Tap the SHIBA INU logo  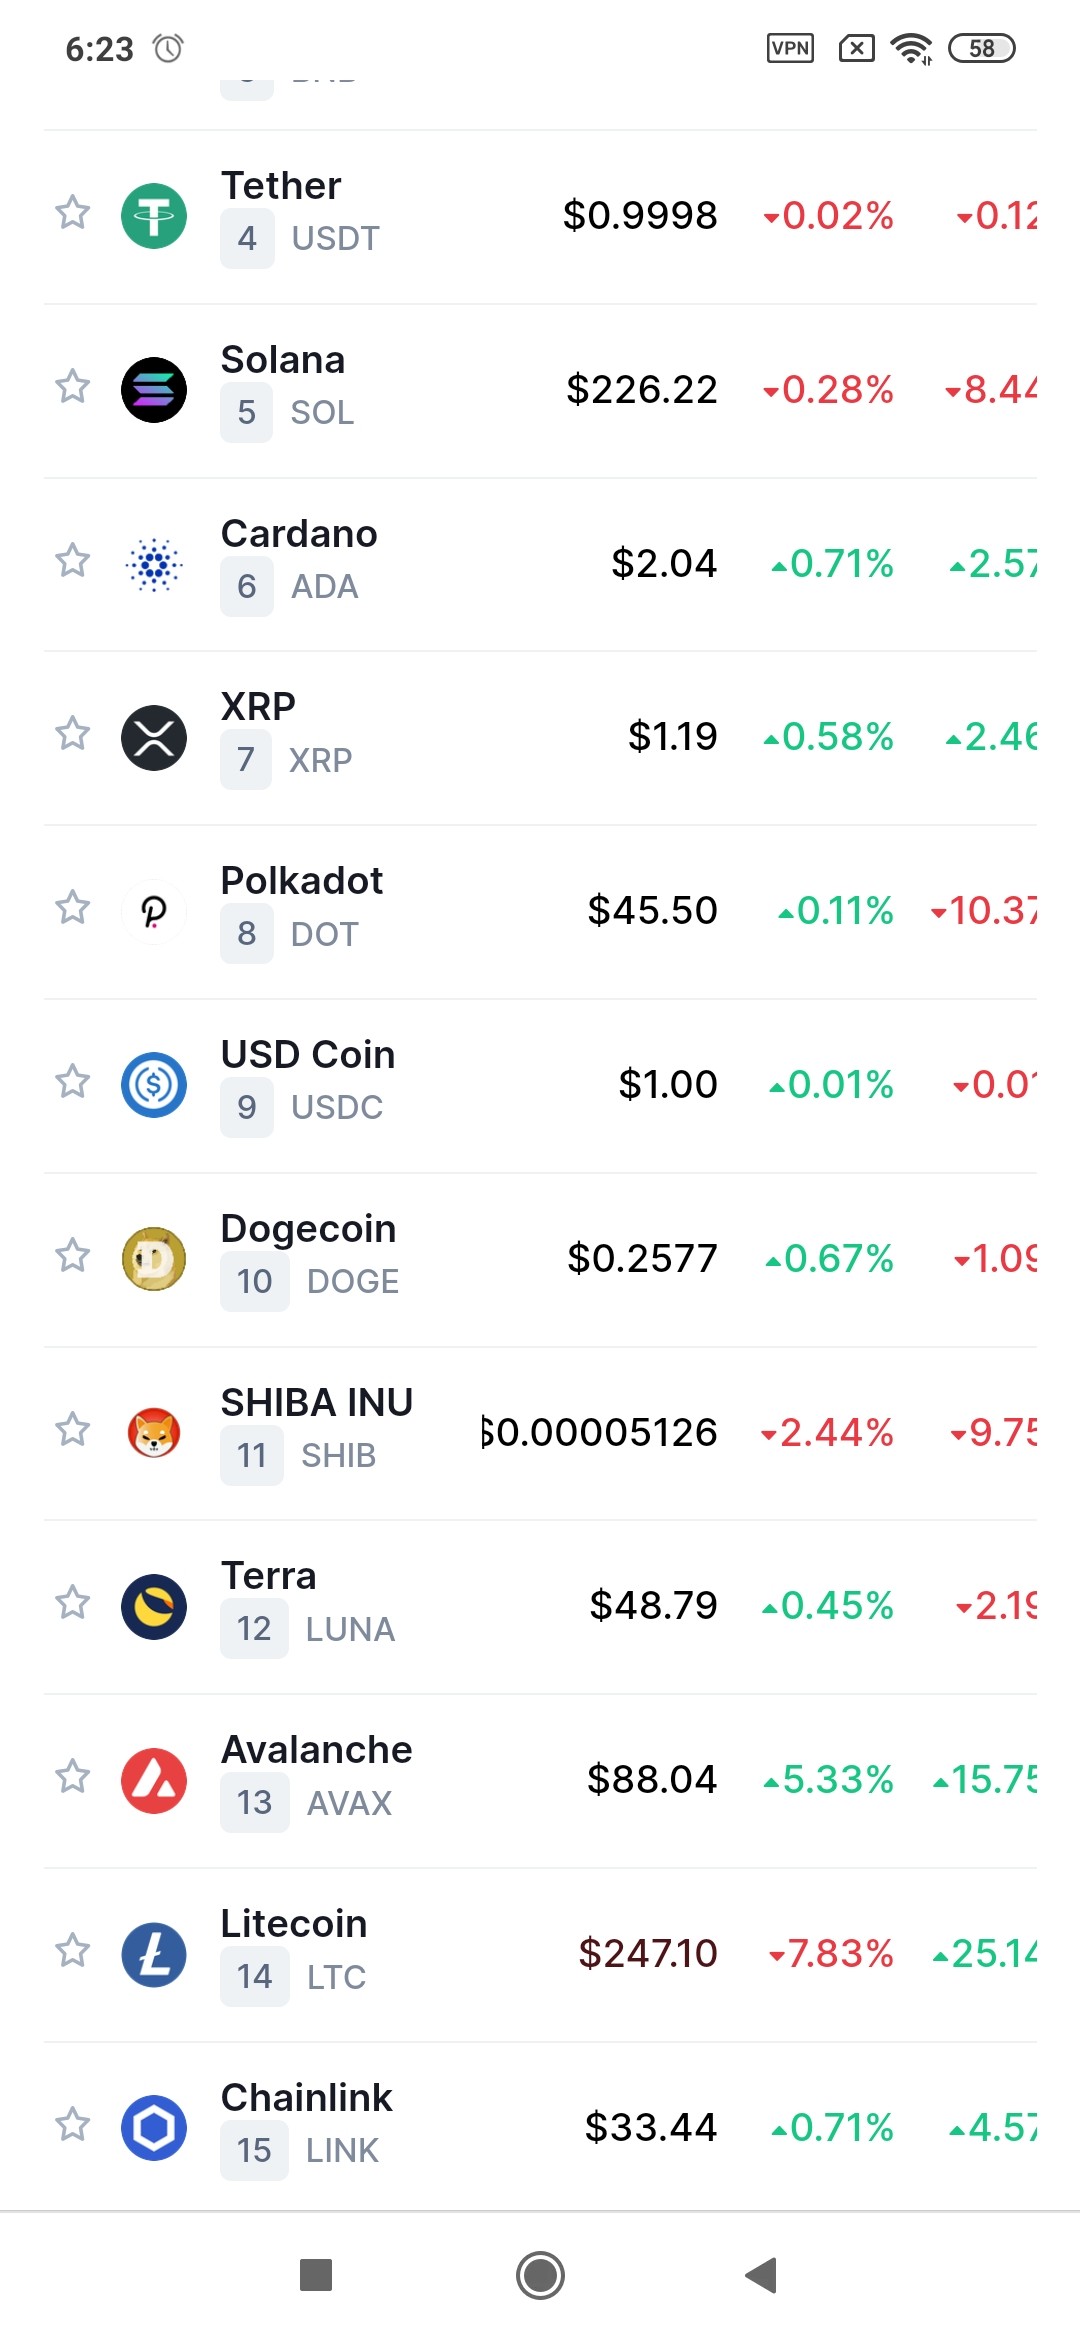(x=154, y=1432)
